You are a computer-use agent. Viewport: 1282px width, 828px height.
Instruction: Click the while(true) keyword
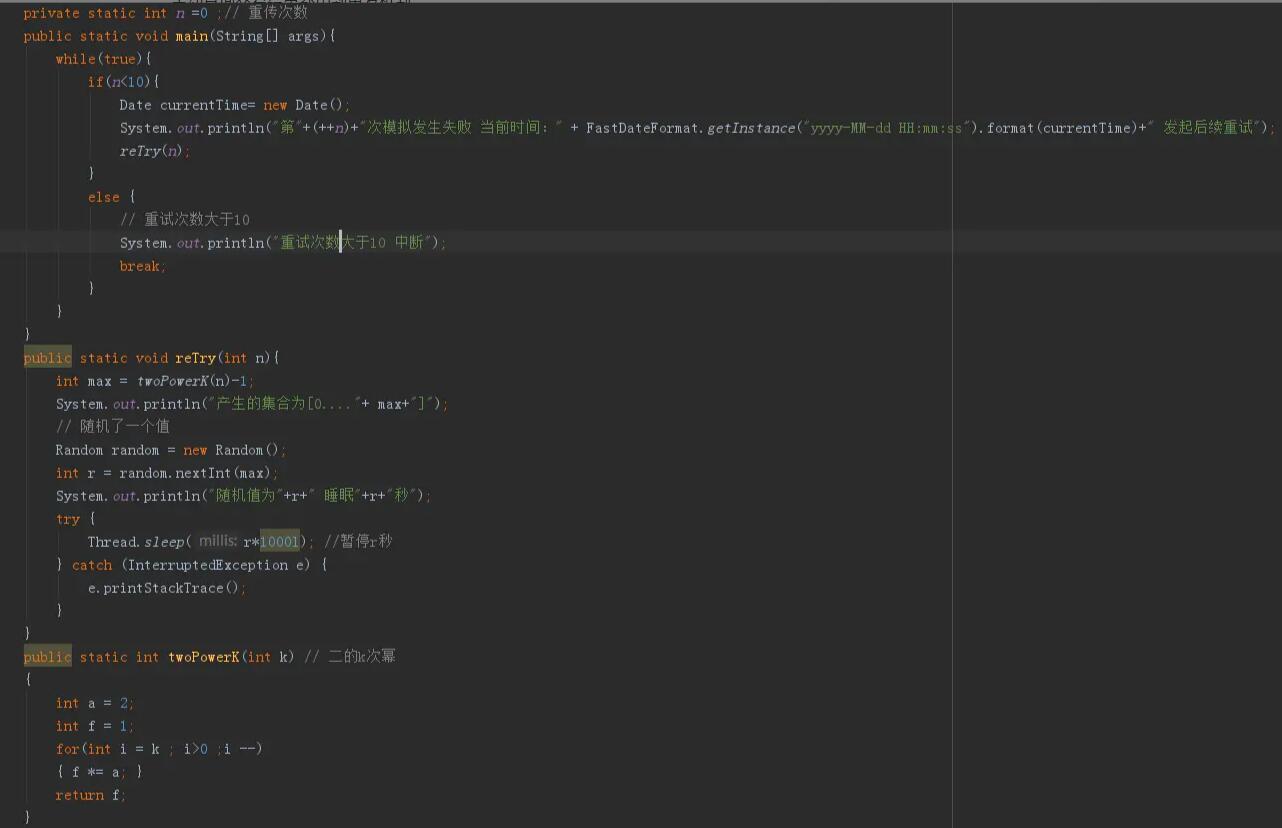coord(75,58)
